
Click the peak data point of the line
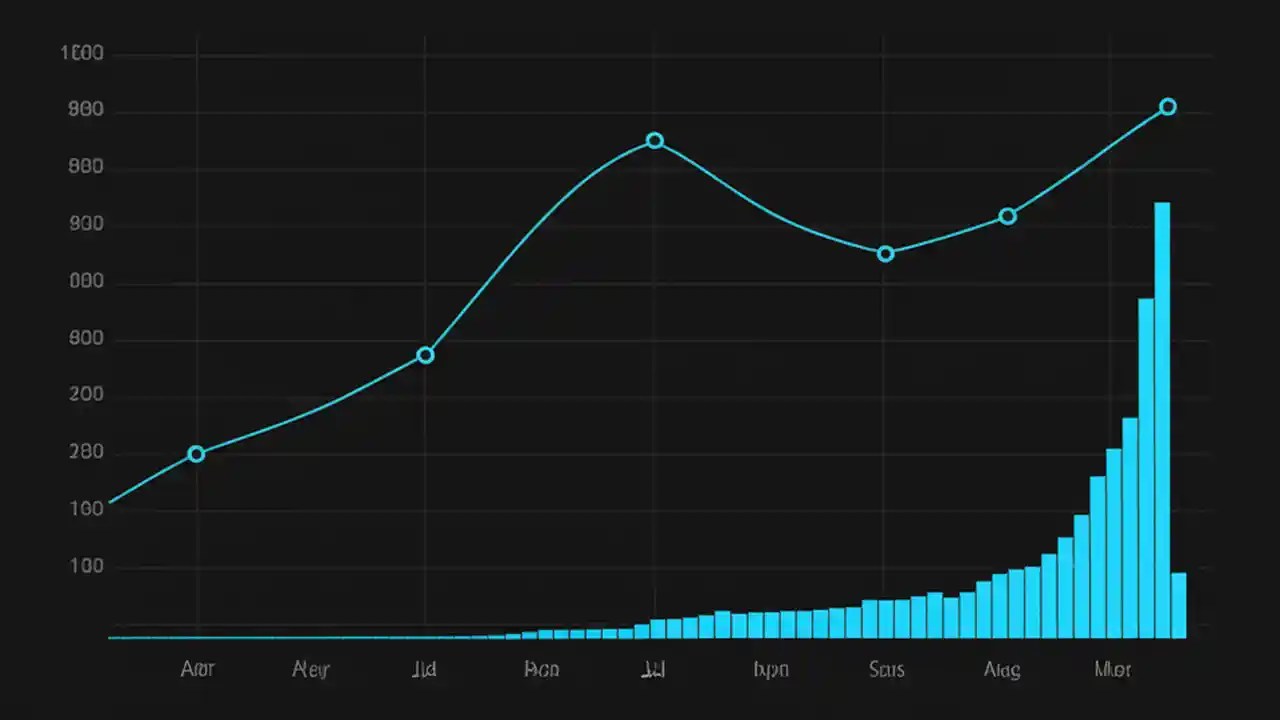tap(653, 140)
